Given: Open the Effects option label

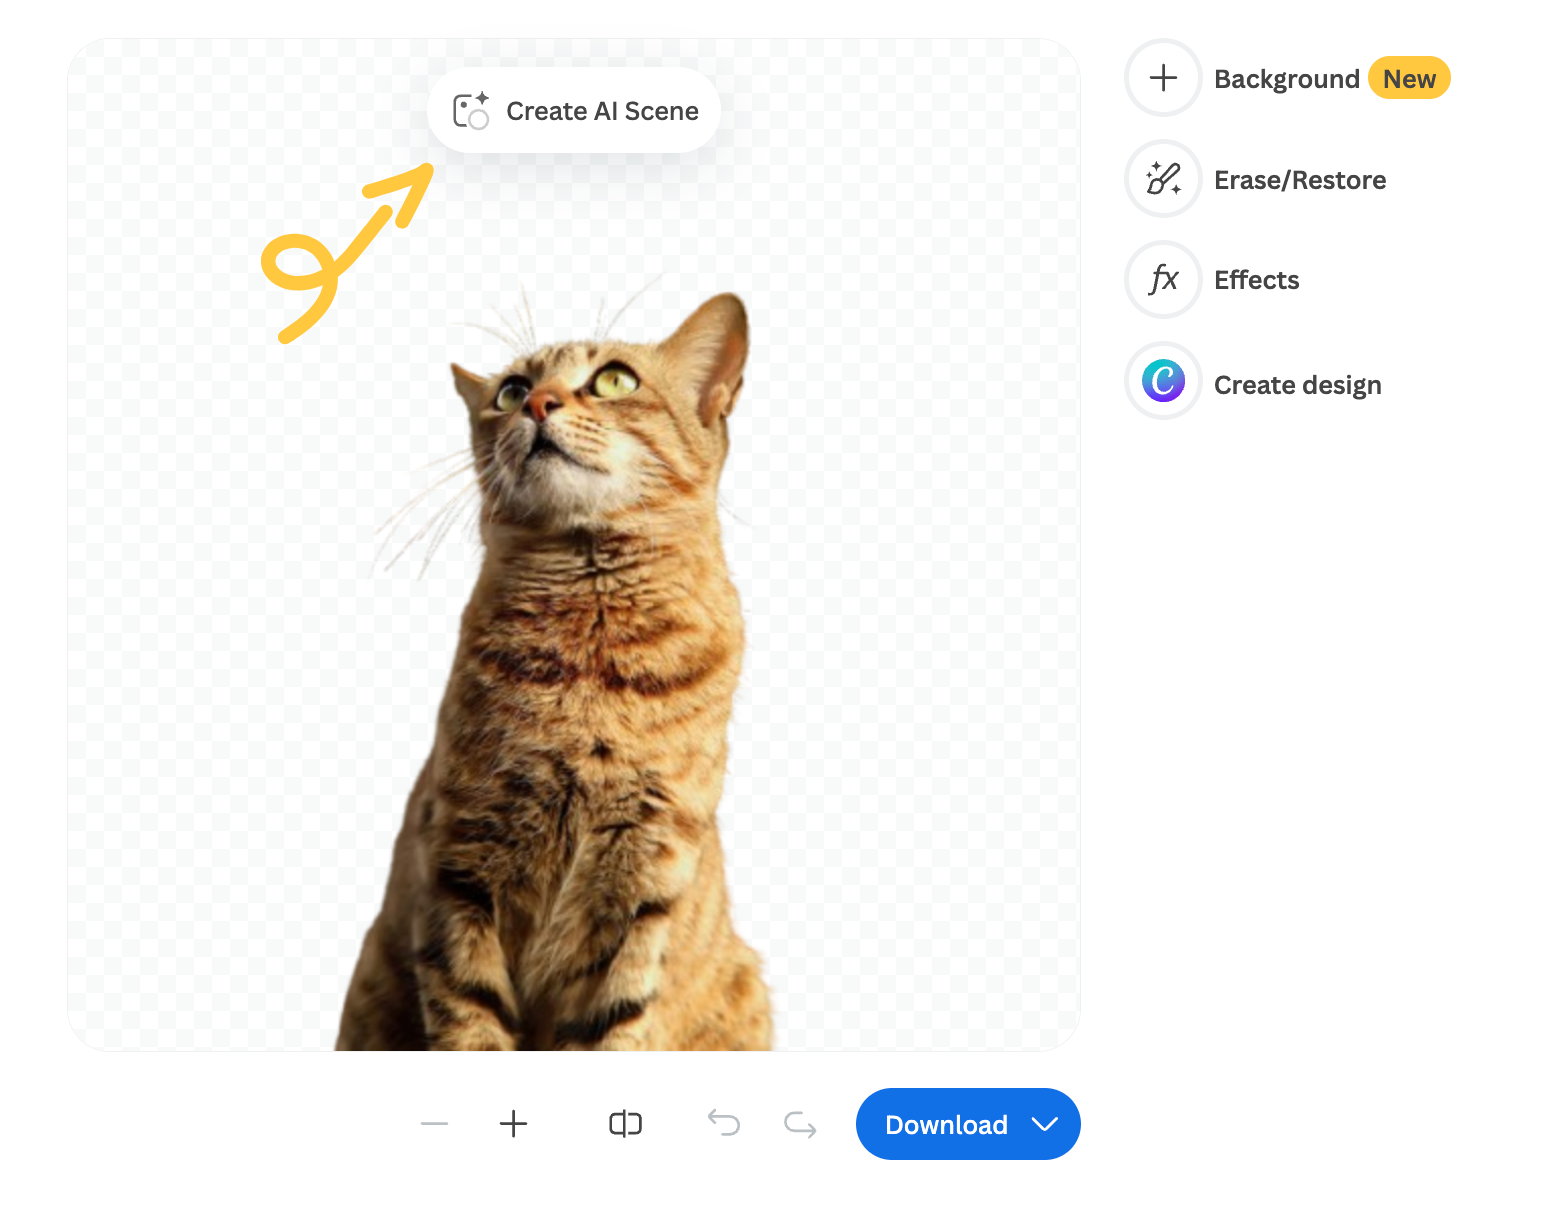Looking at the screenshot, I should [1256, 280].
